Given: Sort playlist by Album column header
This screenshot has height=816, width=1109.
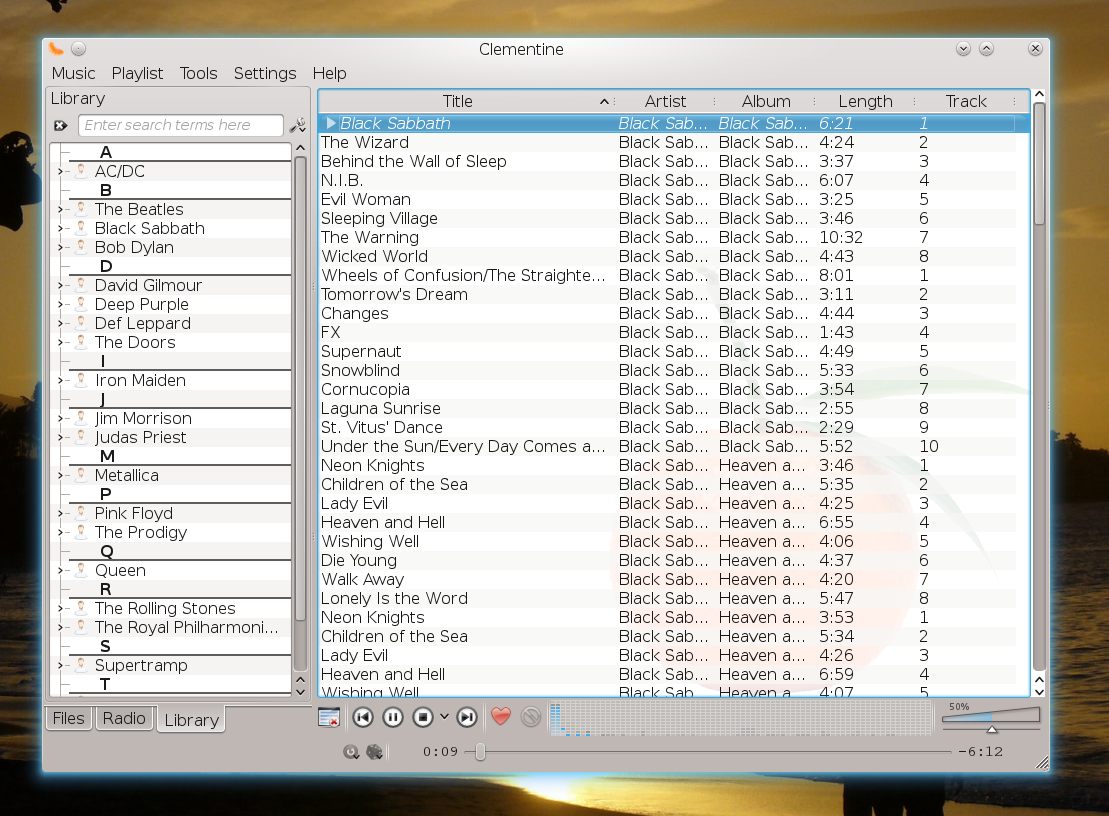Looking at the screenshot, I should click(766, 102).
